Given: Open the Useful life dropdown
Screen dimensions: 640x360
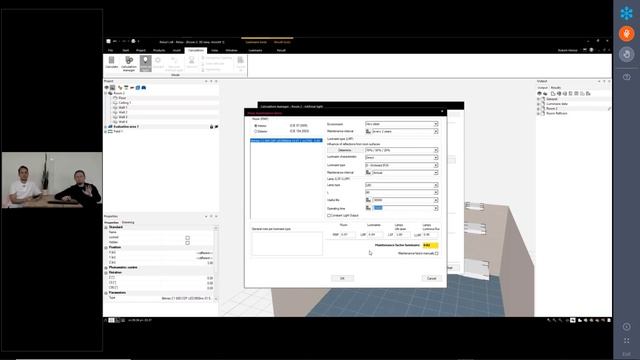Looking at the screenshot, I should pos(436,200).
